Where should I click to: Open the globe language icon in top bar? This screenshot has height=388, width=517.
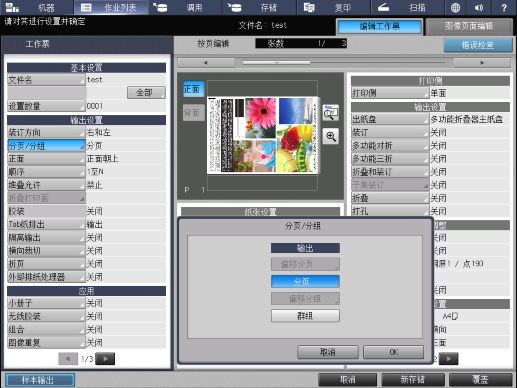point(455,7)
